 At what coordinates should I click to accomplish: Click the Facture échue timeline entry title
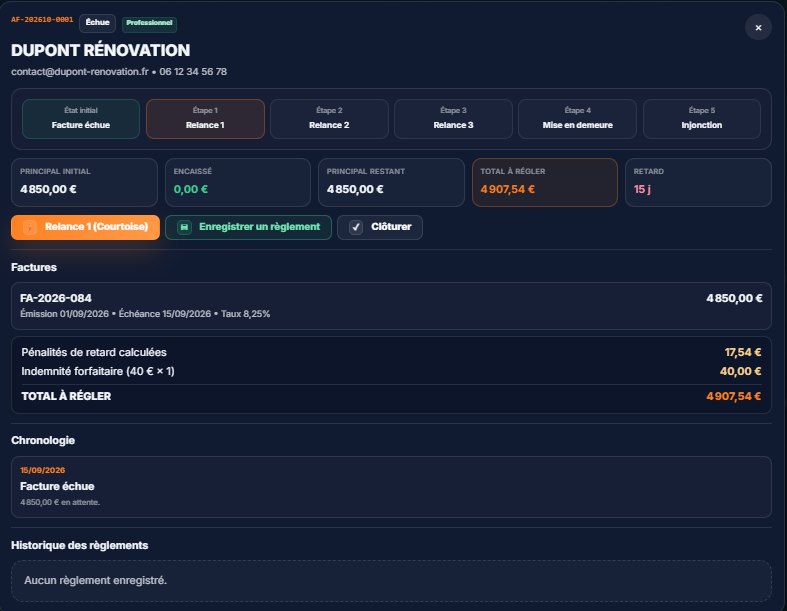click(x=57, y=486)
